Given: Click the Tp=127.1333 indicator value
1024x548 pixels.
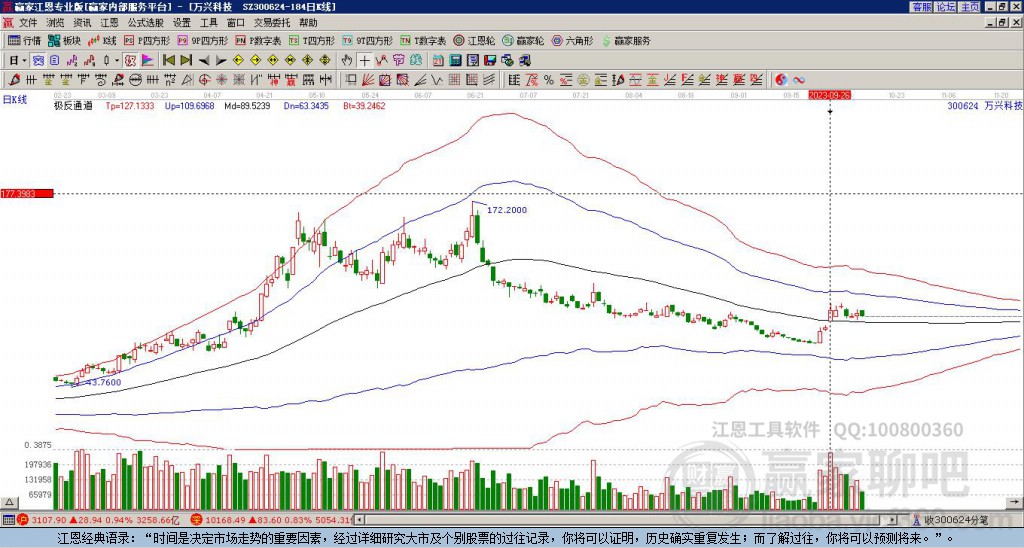Looking at the screenshot, I should 130,105.
